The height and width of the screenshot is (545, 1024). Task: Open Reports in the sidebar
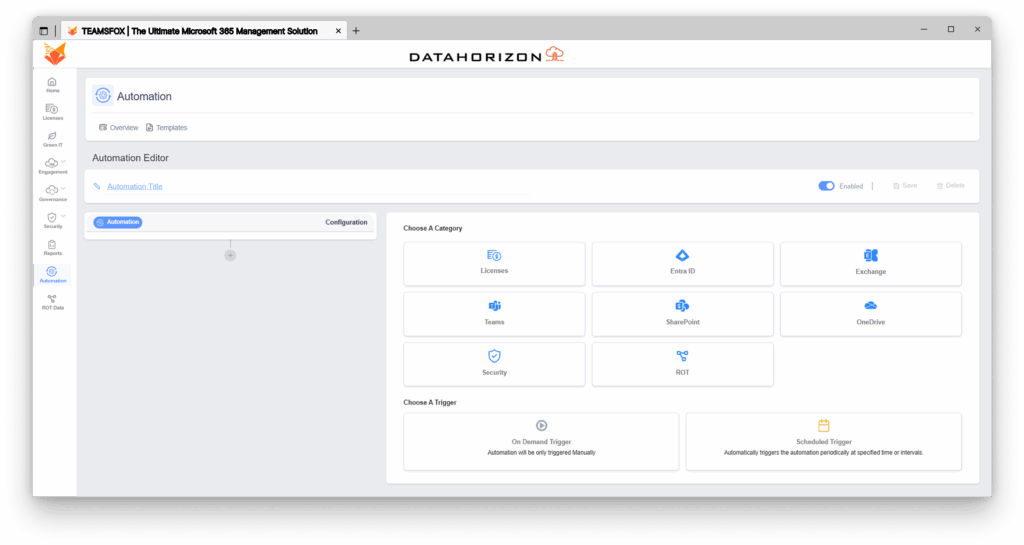point(52,247)
